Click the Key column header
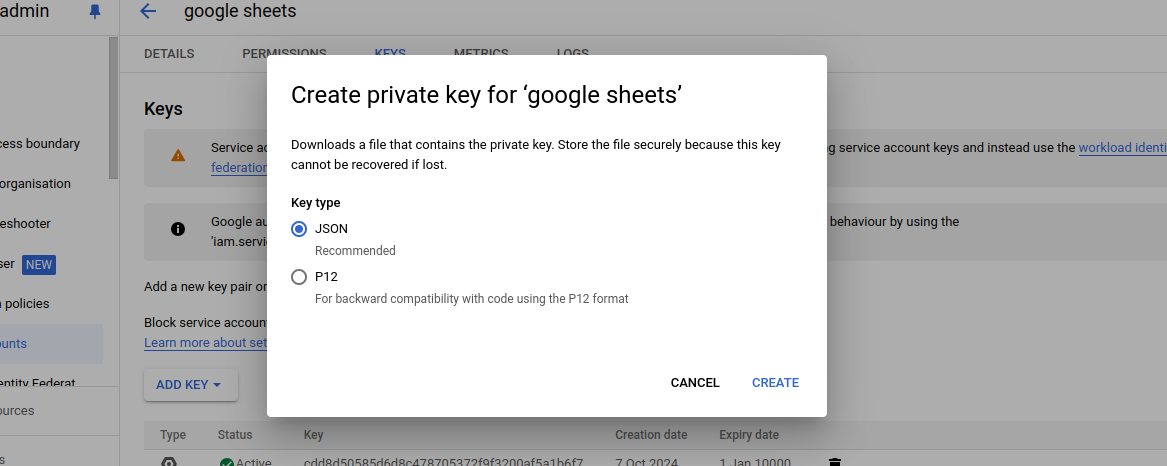 (313, 435)
